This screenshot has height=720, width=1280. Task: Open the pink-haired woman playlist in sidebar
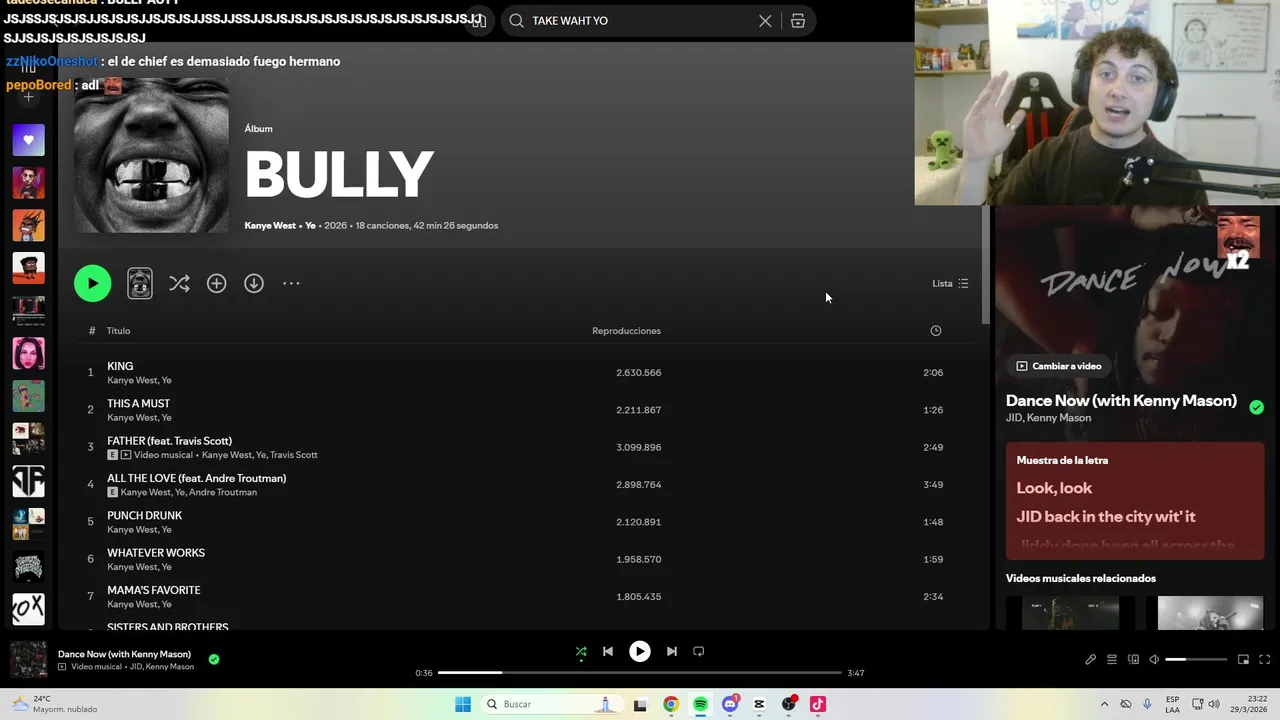pos(28,353)
